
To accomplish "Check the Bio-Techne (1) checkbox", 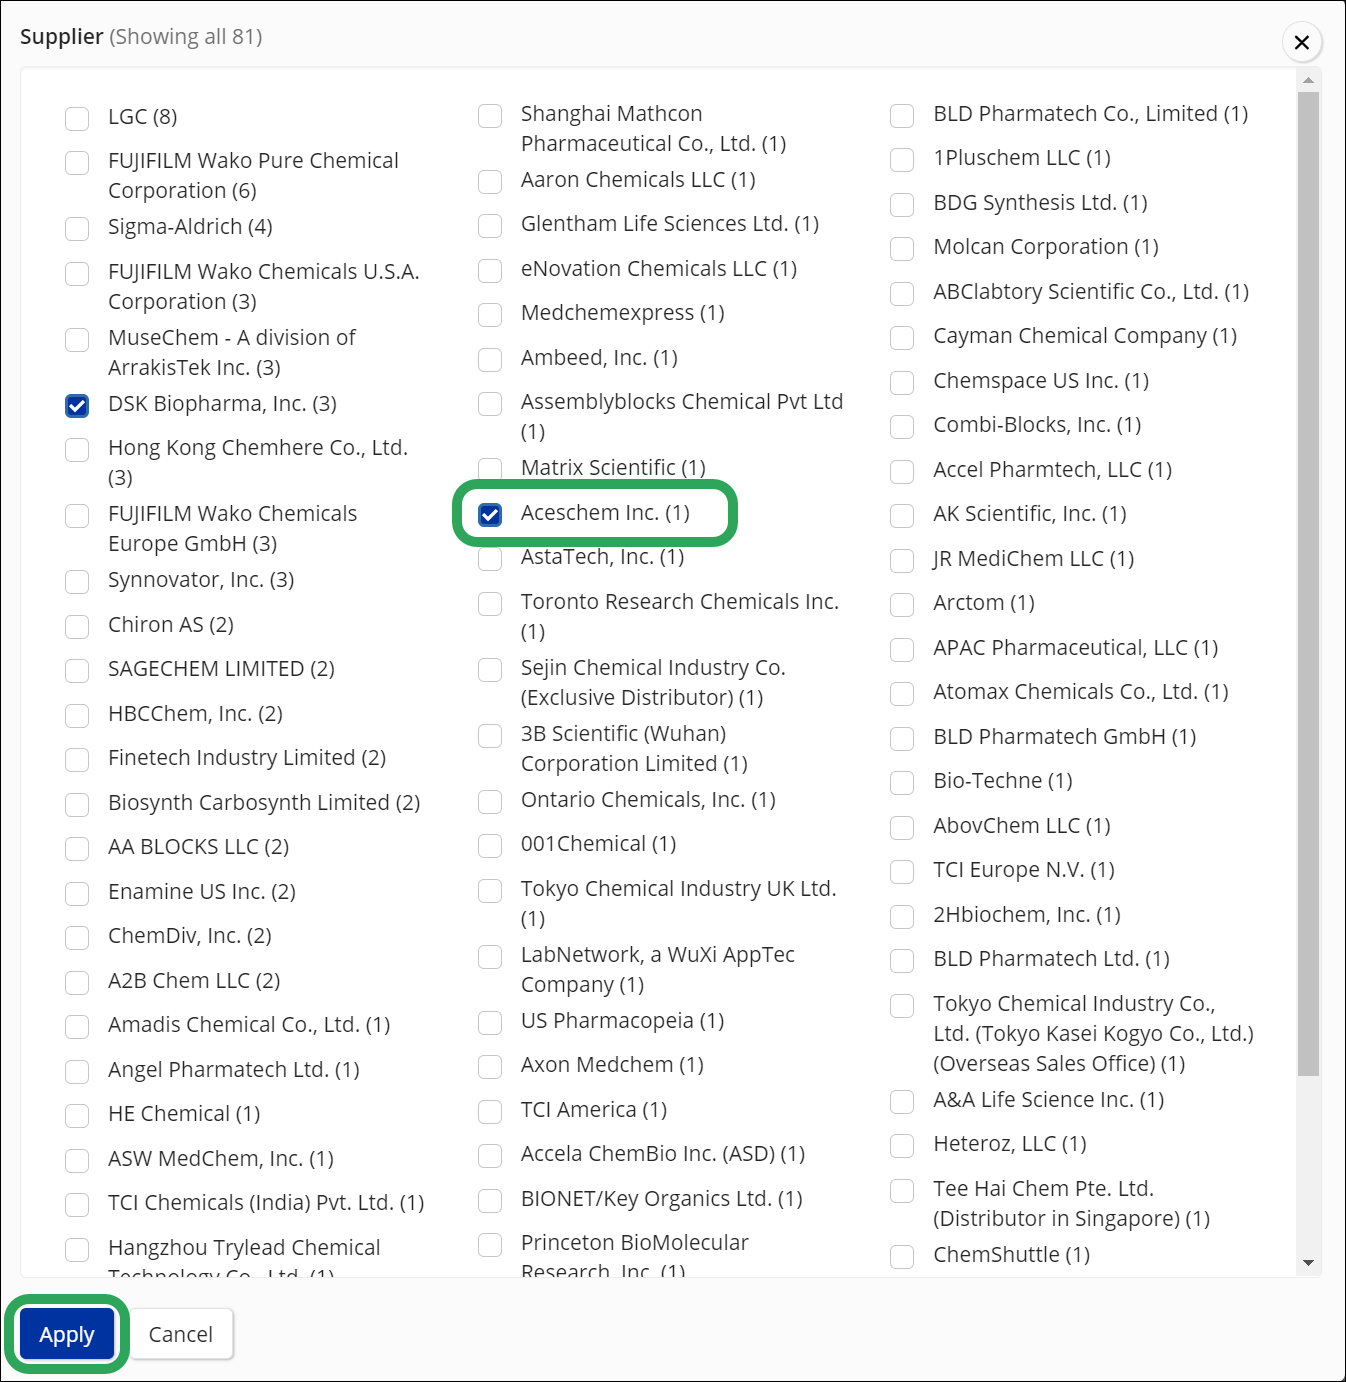I will coord(902,783).
